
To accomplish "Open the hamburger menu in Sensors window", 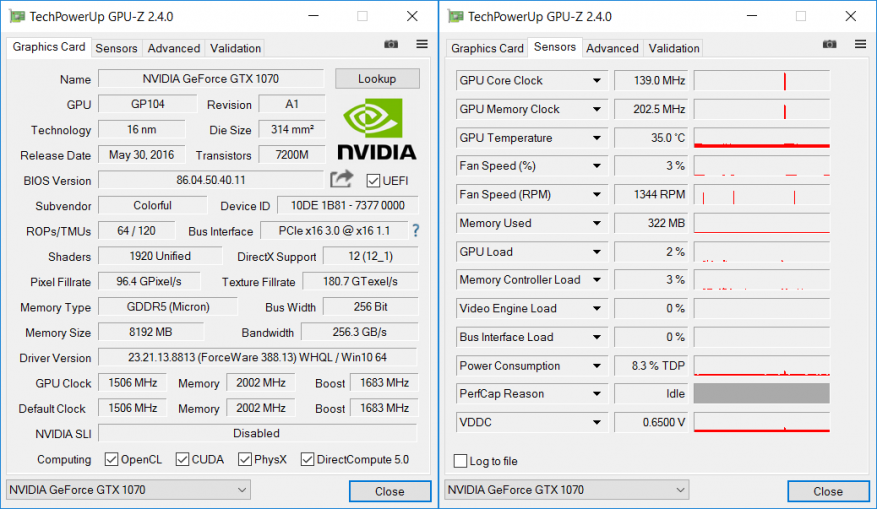I will click(x=860, y=45).
